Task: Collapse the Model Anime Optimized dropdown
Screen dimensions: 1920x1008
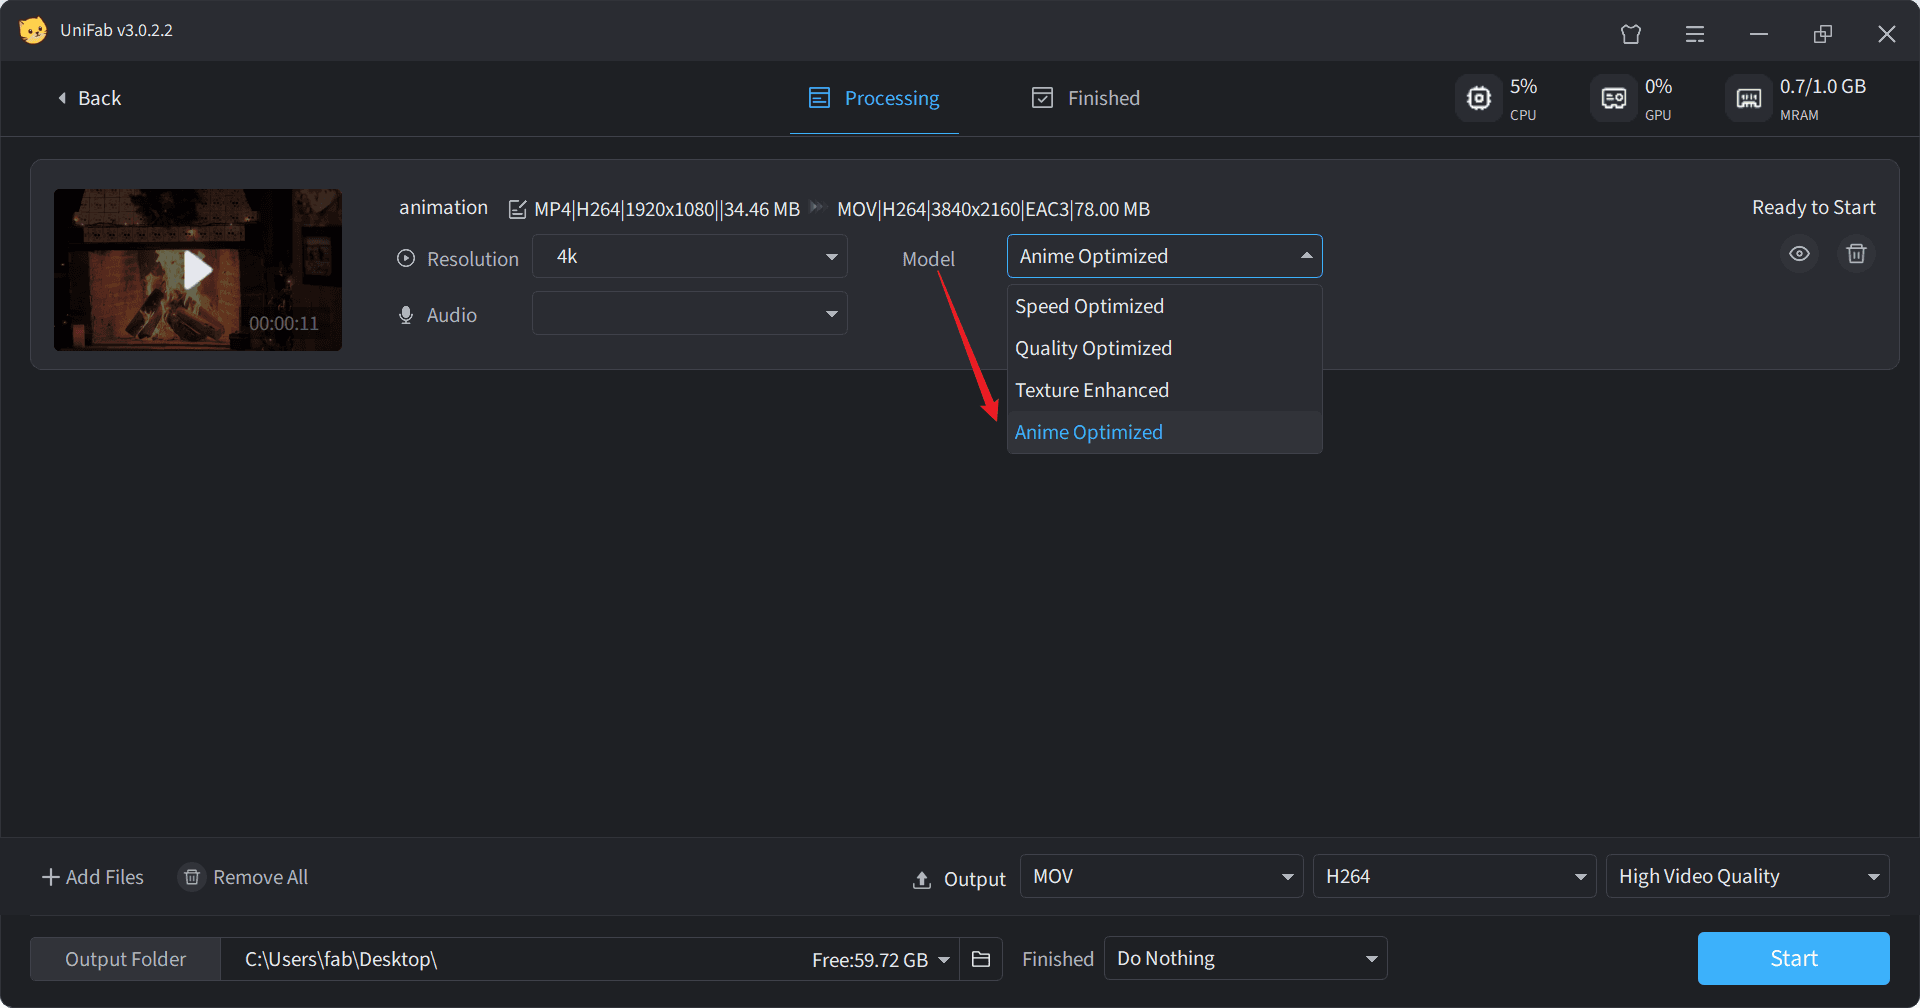Action: point(1164,257)
